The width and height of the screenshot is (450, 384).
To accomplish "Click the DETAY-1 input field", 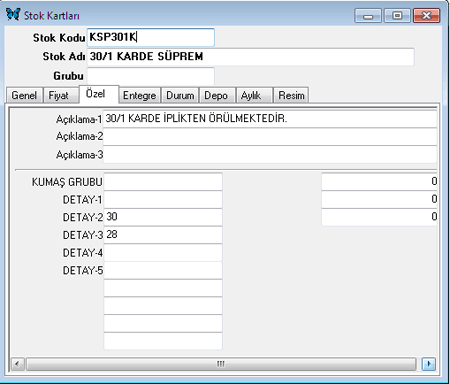I will pos(163,199).
